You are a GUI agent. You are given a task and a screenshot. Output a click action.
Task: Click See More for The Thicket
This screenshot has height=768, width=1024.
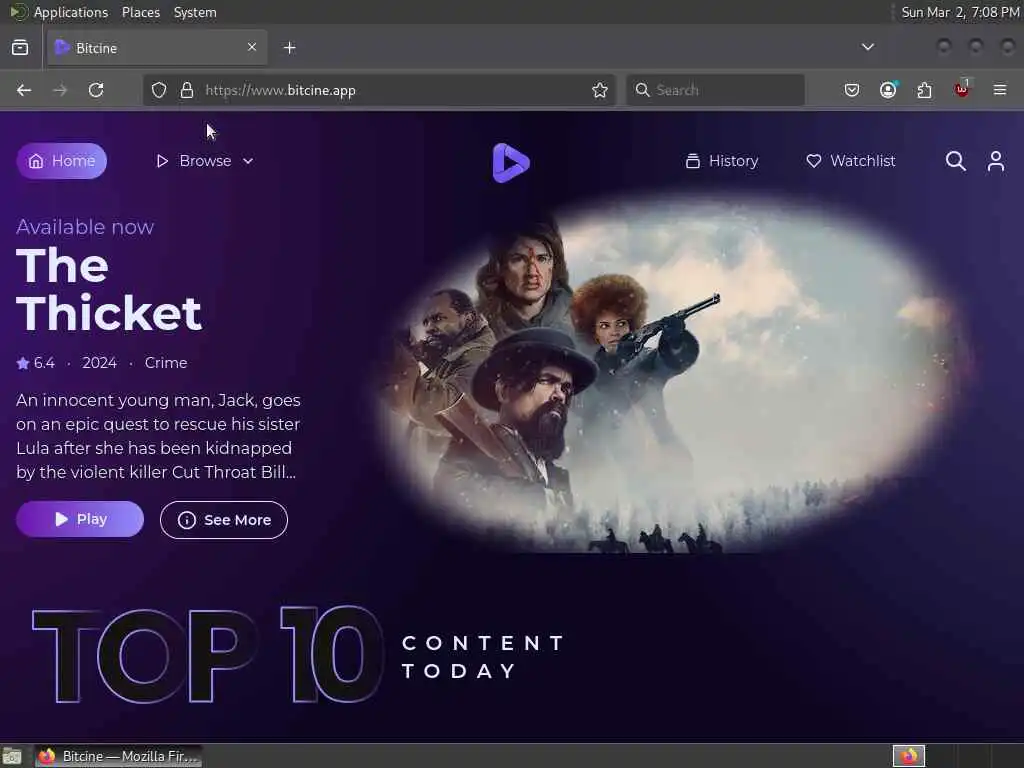coord(224,520)
